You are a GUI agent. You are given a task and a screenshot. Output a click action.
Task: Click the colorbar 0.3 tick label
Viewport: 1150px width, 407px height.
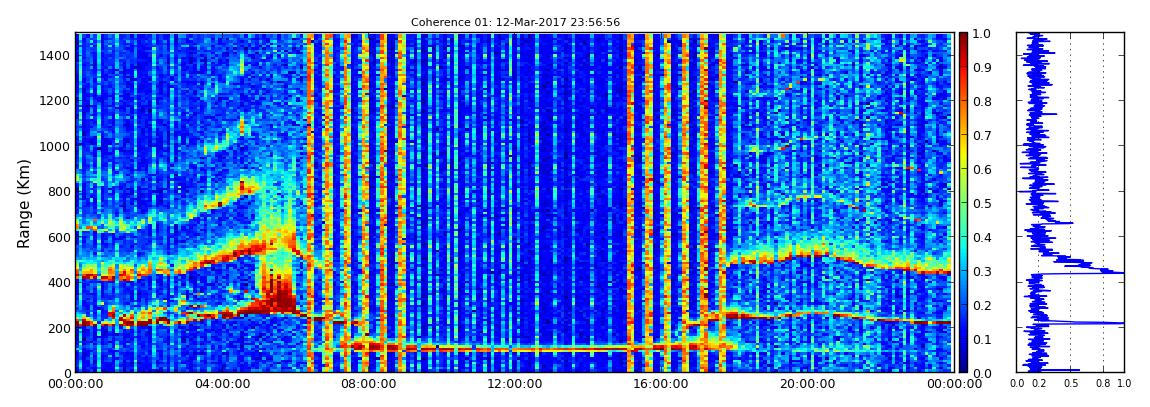click(984, 271)
